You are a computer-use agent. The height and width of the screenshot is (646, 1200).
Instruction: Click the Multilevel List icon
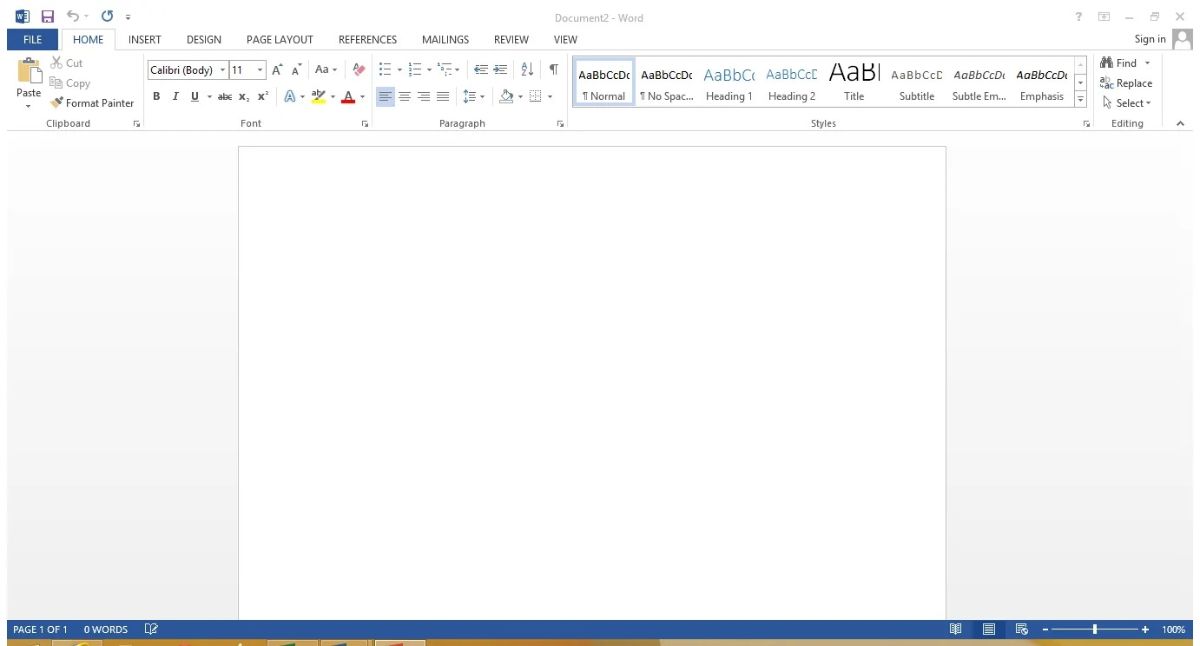pyautogui.click(x=446, y=70)
